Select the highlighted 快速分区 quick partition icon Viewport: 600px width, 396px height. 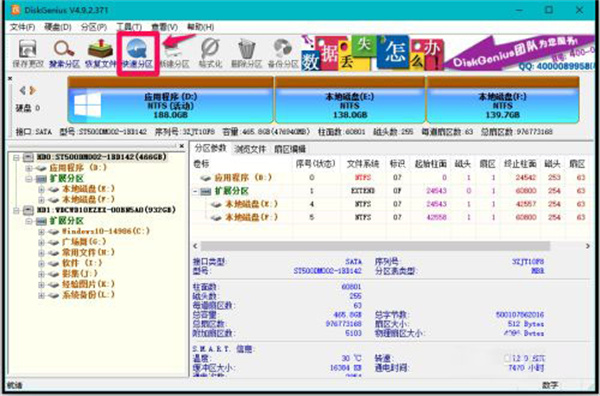[137, 54]
